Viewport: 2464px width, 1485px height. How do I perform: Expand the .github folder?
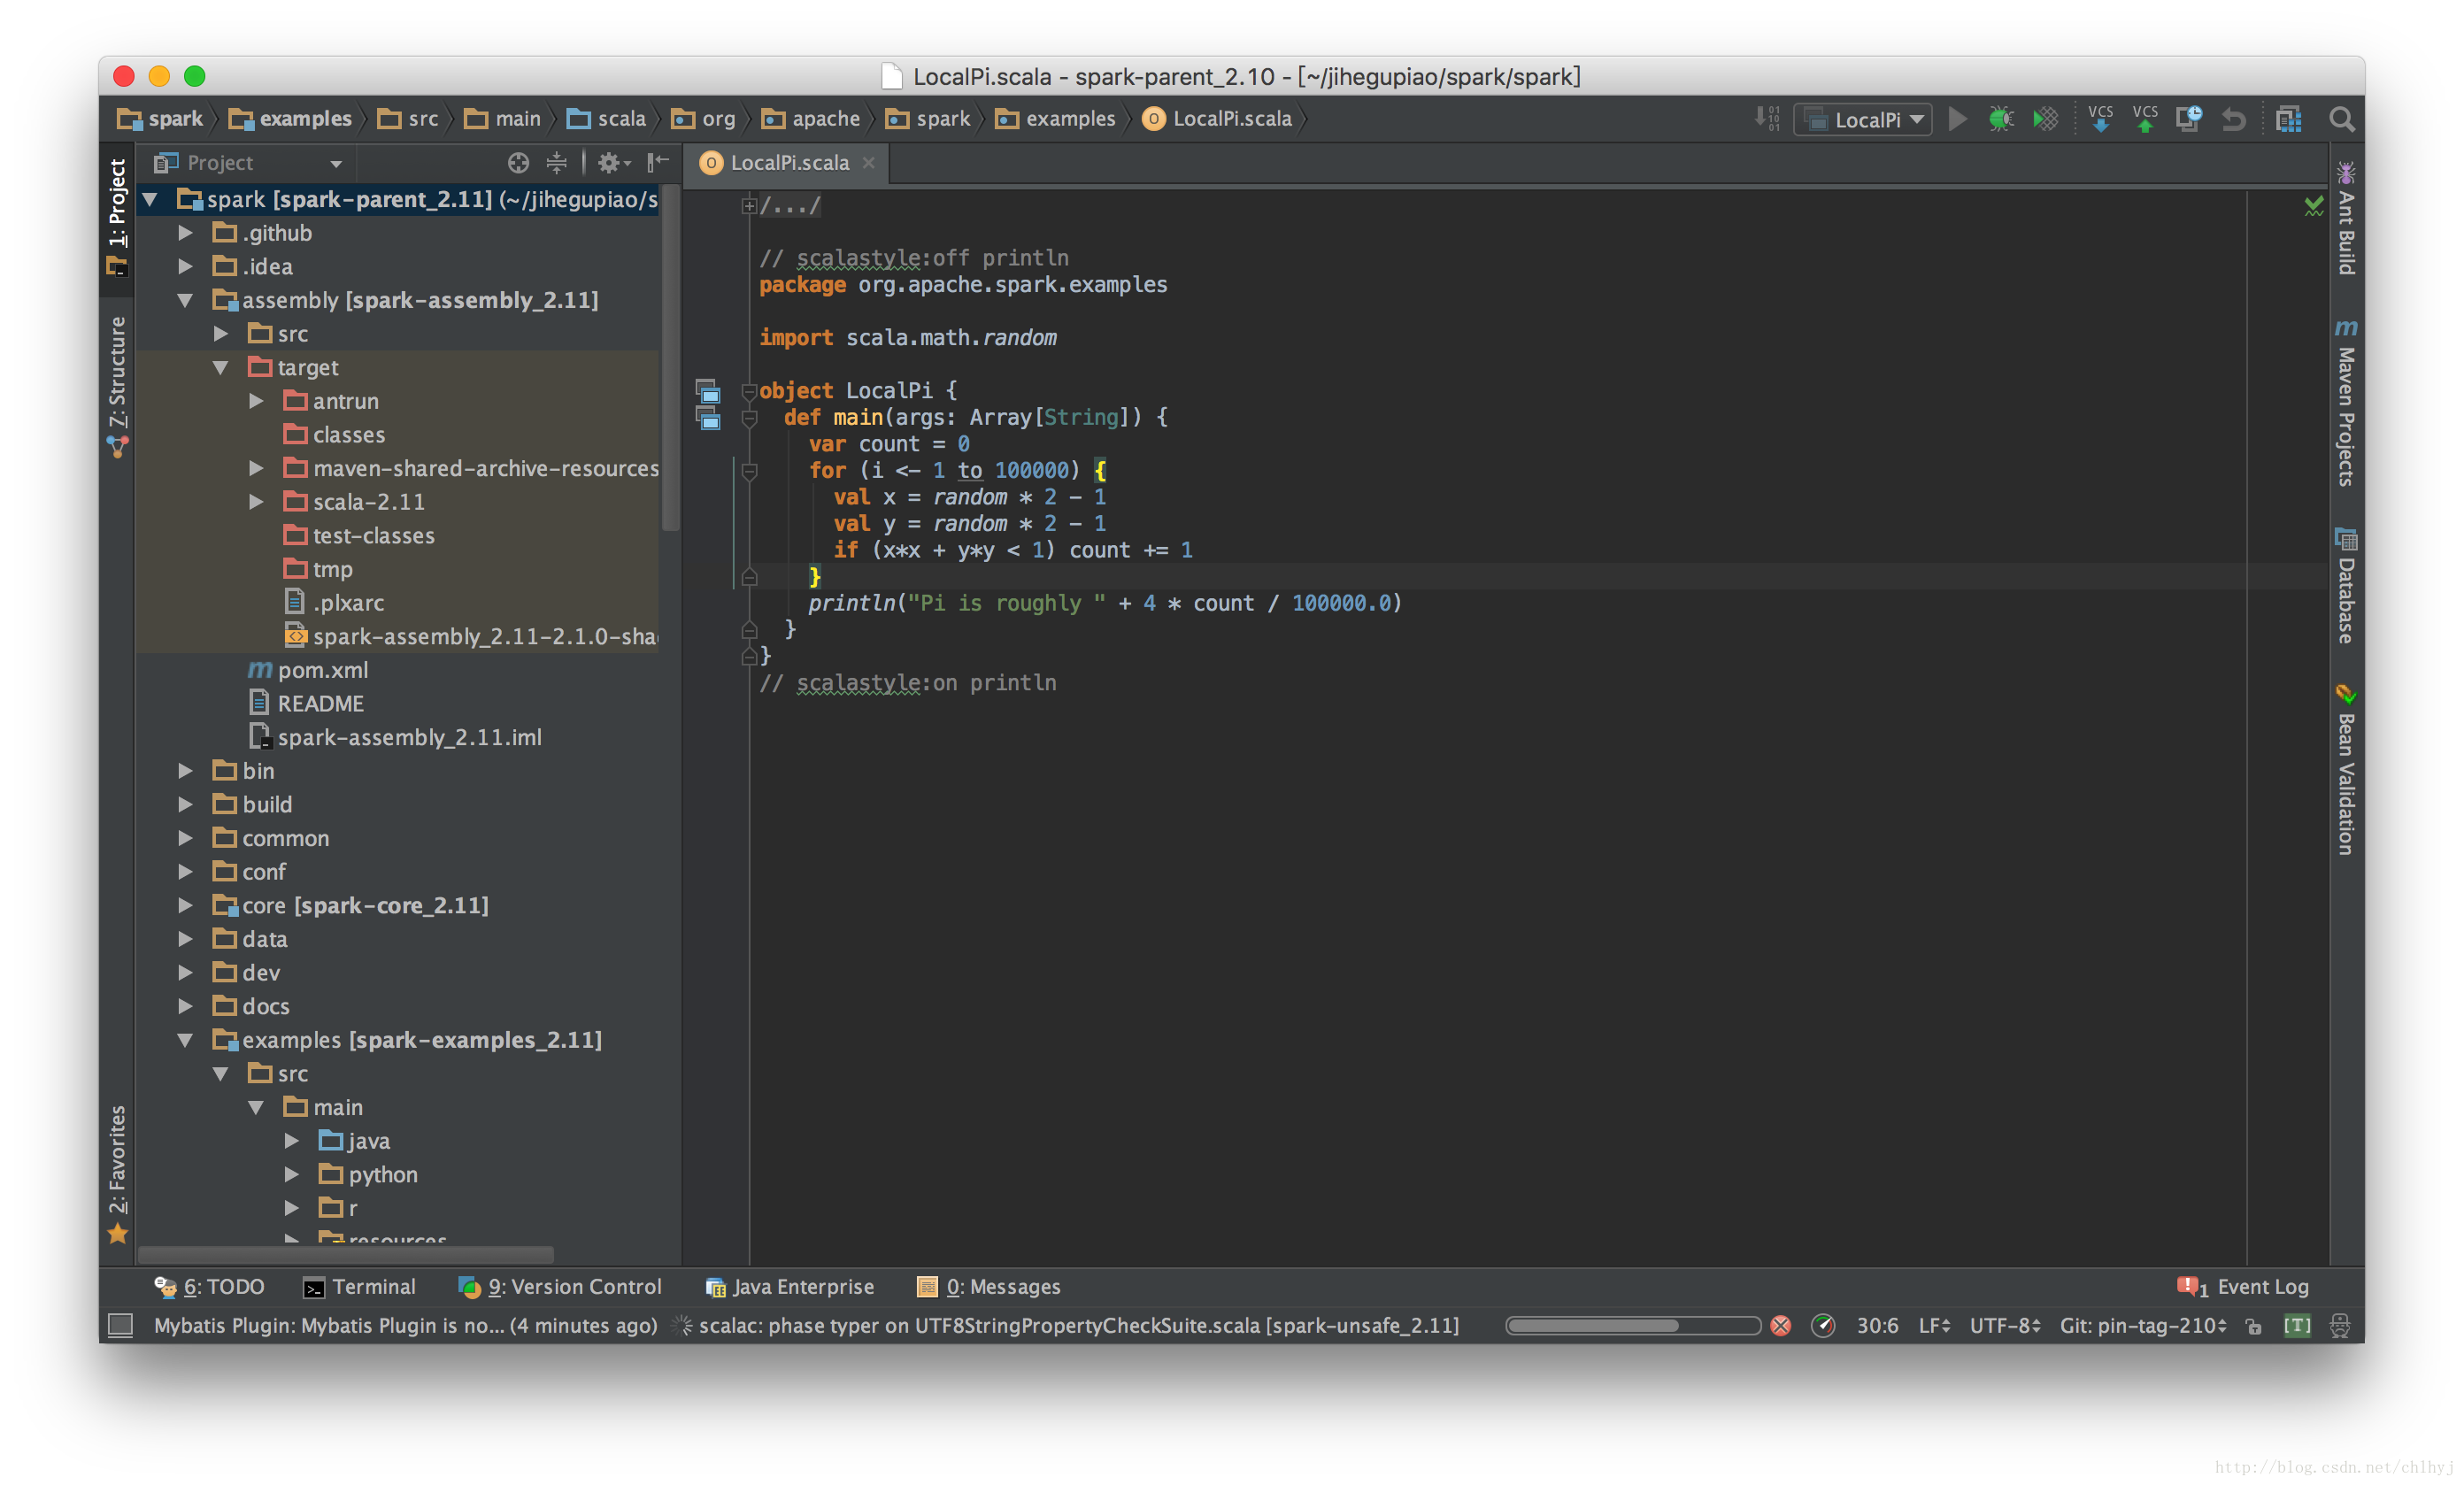pos(185,233)
